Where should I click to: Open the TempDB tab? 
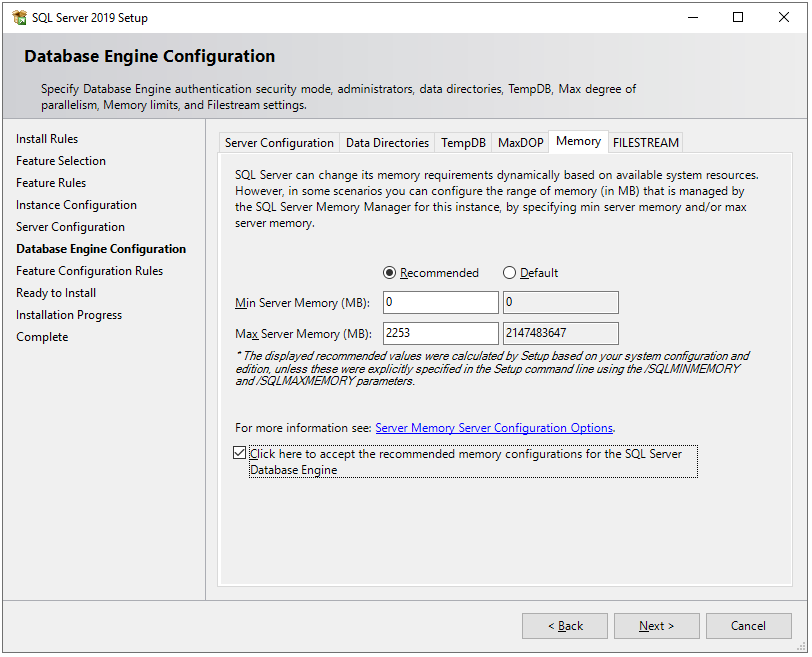[463, 143]
